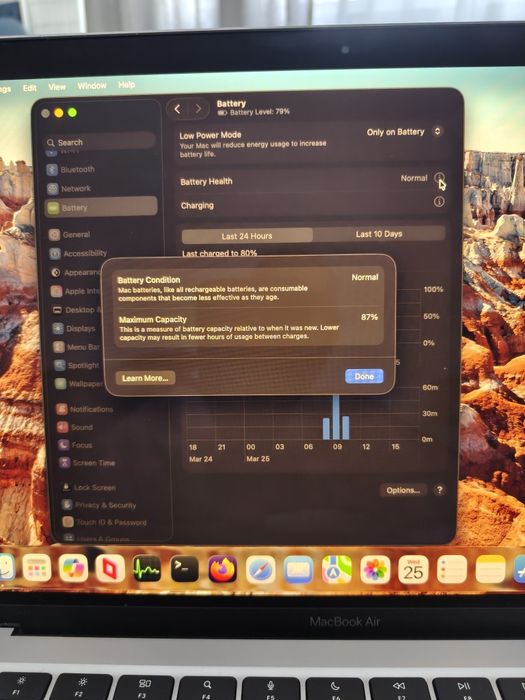Open Touch ID & Password settings
The width and height of the screenshot is (525, 700).
click(105, 522)
